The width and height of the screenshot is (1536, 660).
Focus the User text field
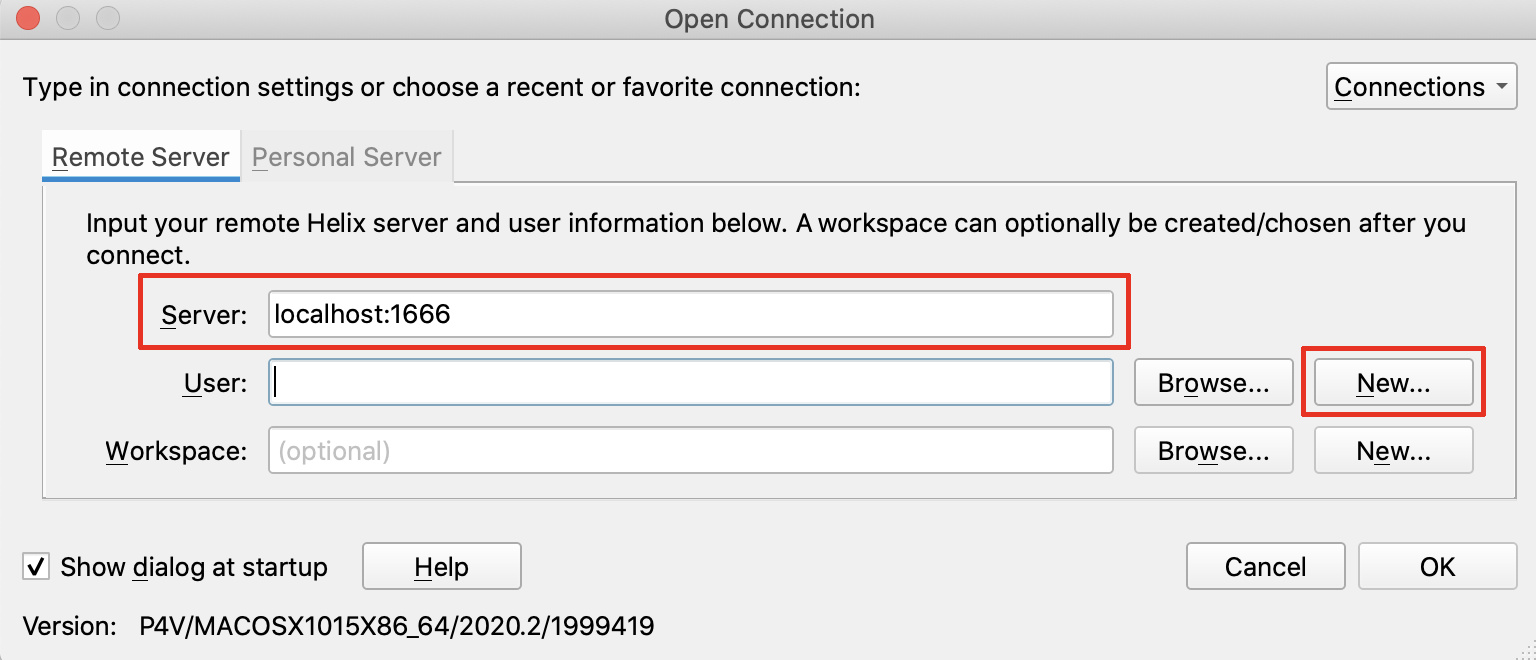click(x=690, y=383)
